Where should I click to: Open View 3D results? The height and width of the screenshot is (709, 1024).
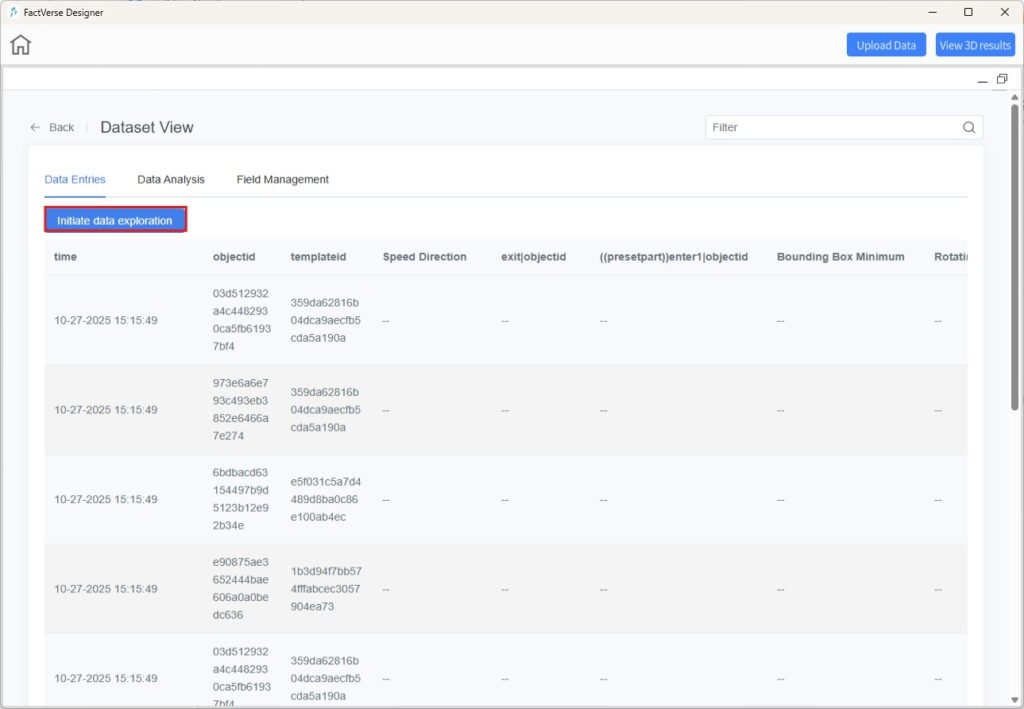[x=975, y=45]
